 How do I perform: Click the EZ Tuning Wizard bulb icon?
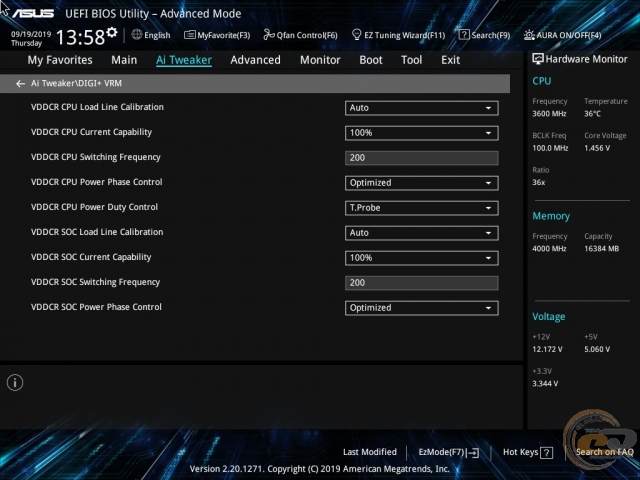point(356,35)
